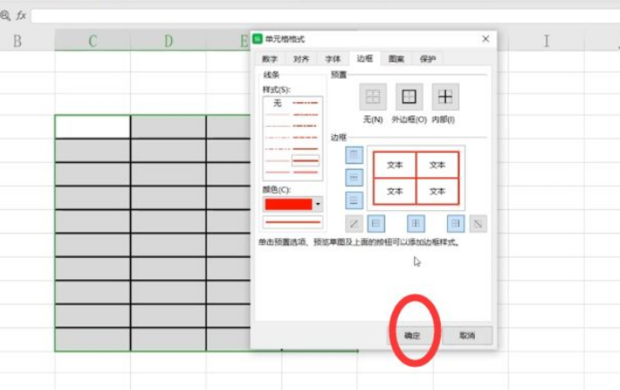Apply the 外边框(O) outline preset

[x=409, y=97]
